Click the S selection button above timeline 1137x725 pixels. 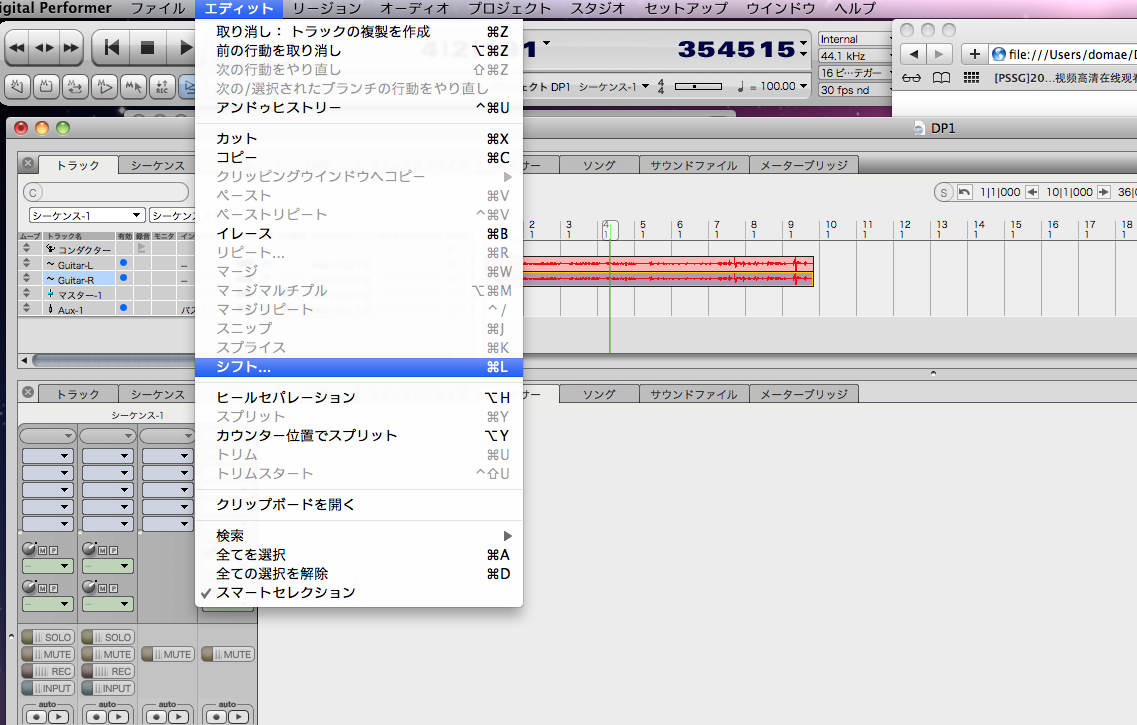coord(943,192)
